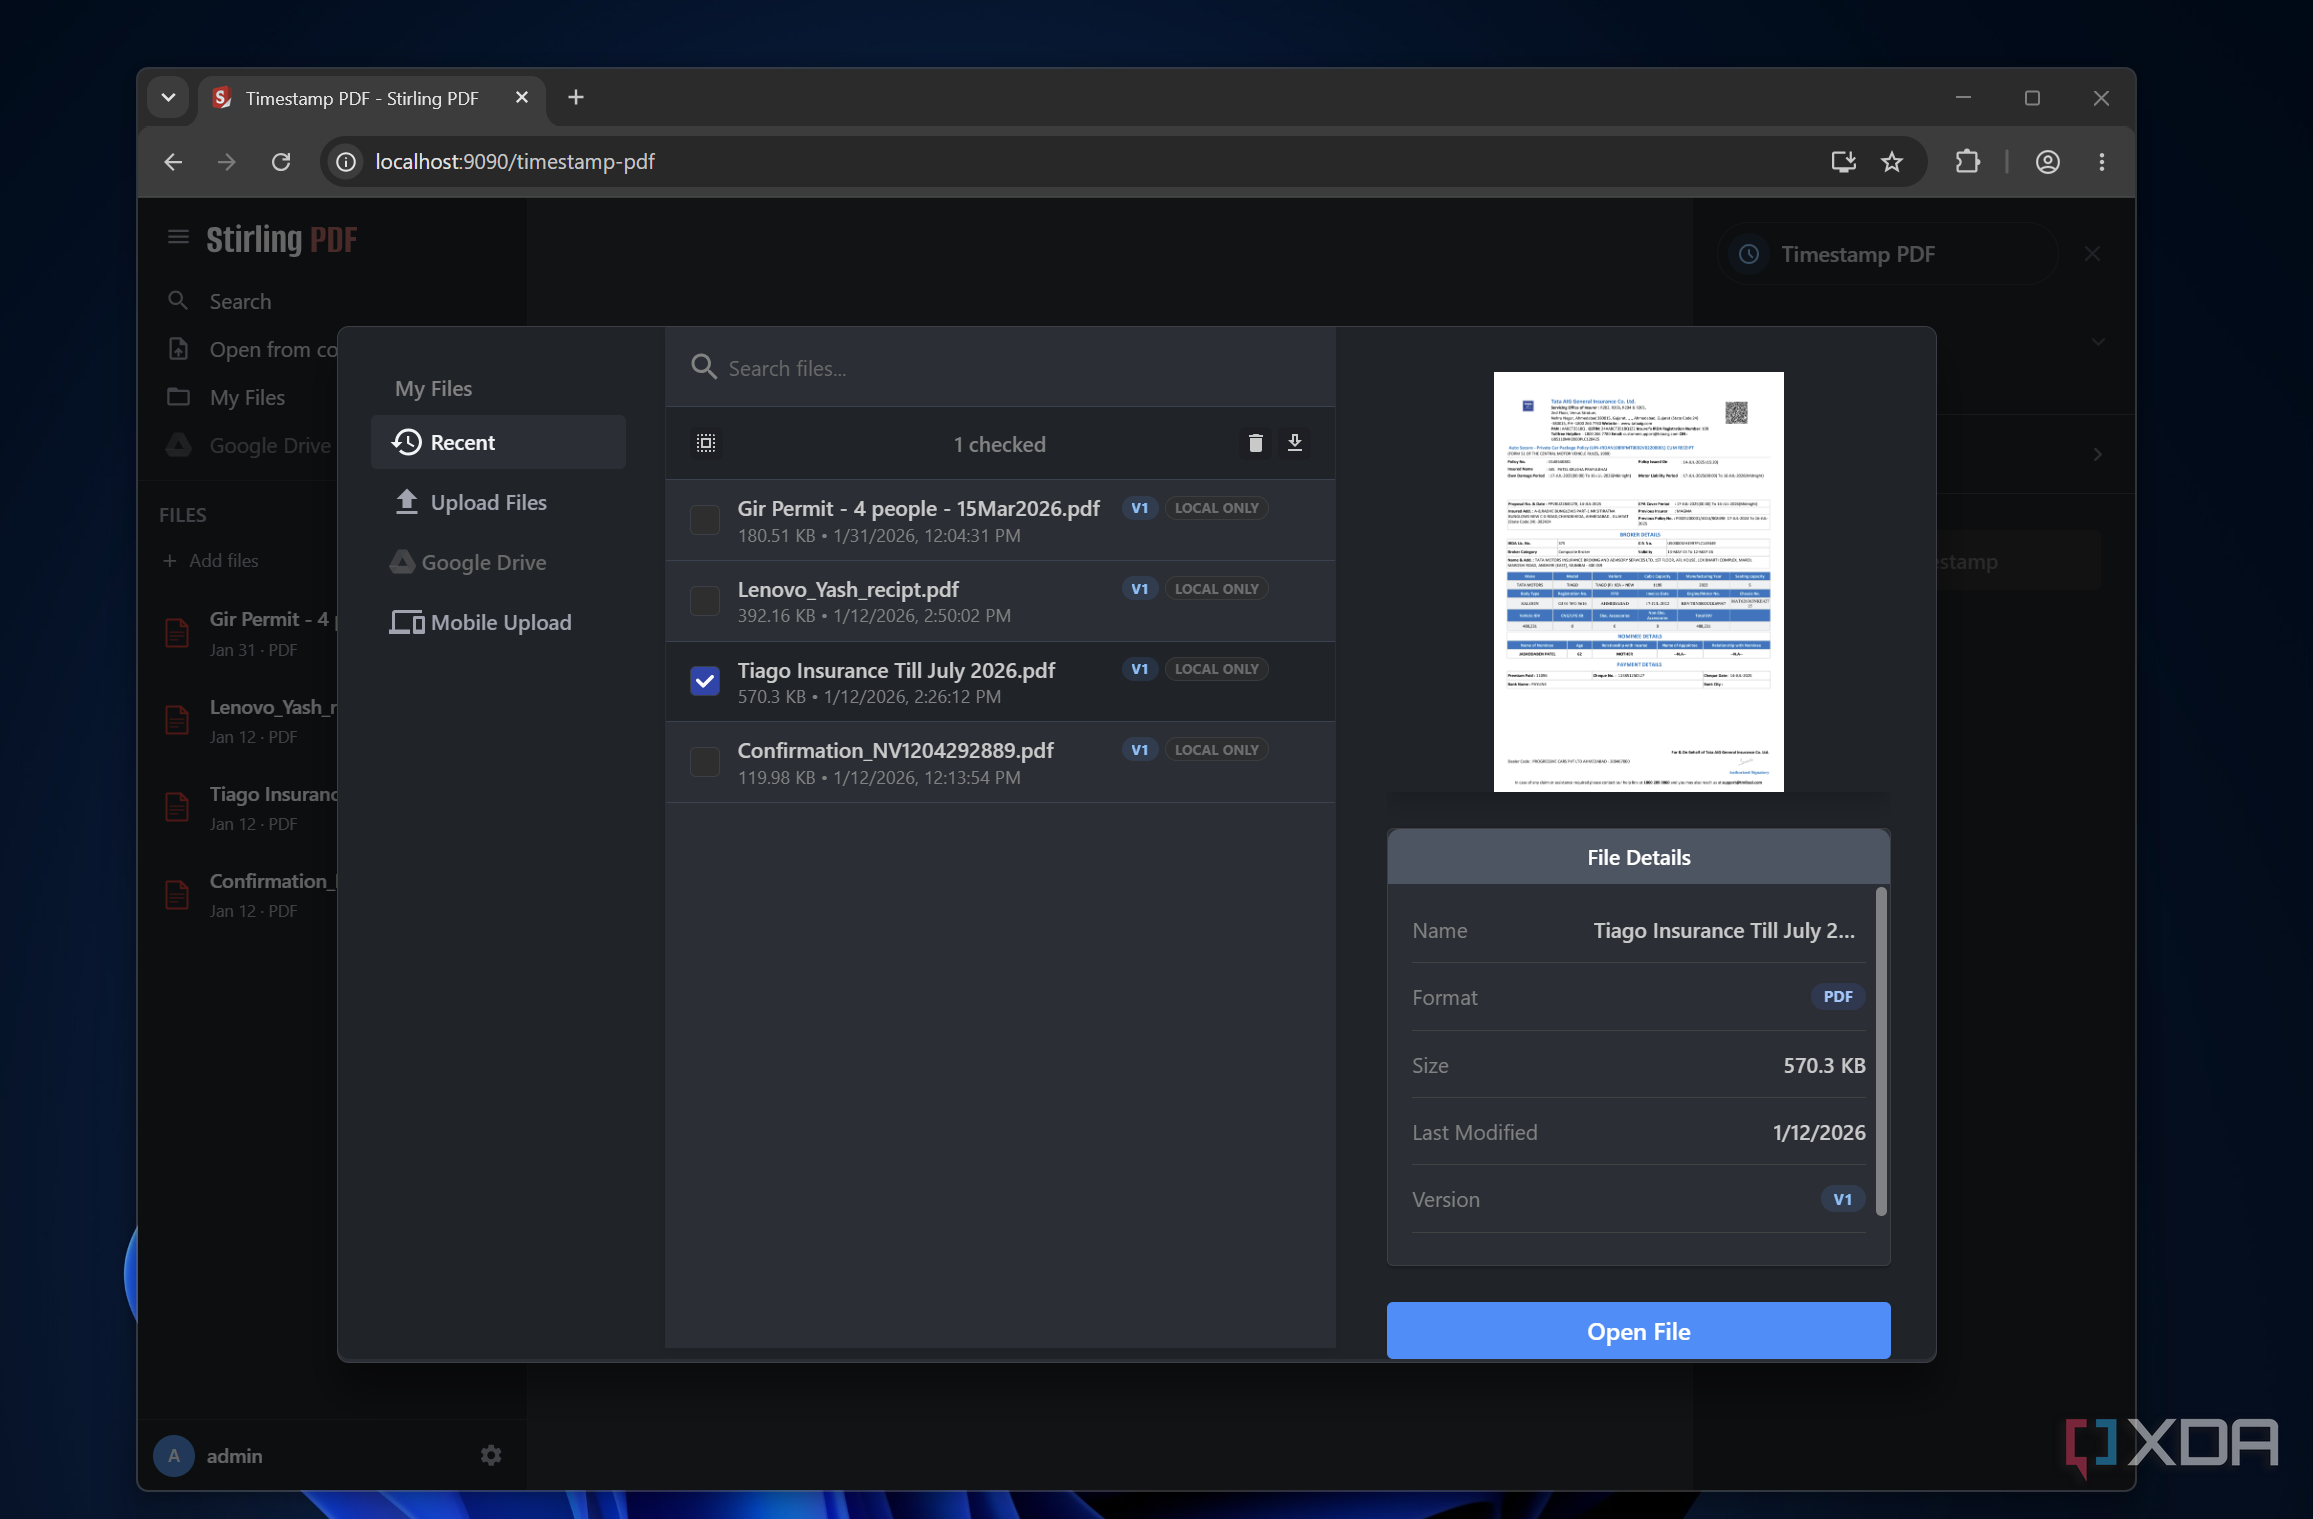The width and height of the screenshot is (2313, 1519).
Task: Open Search in the left sidebar
Action: (x=240, y=301)
